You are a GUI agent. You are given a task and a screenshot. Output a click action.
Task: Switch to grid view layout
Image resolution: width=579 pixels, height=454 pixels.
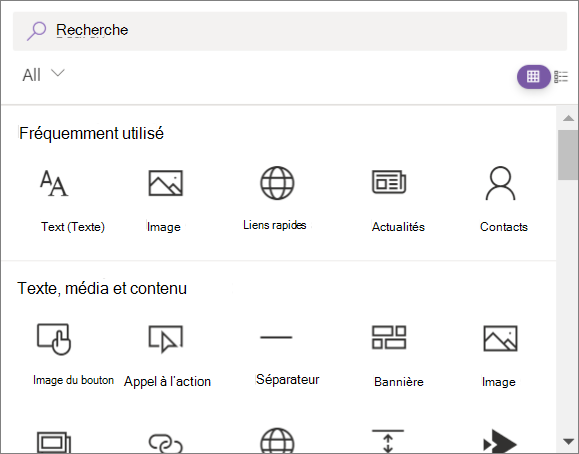point(533,77)
